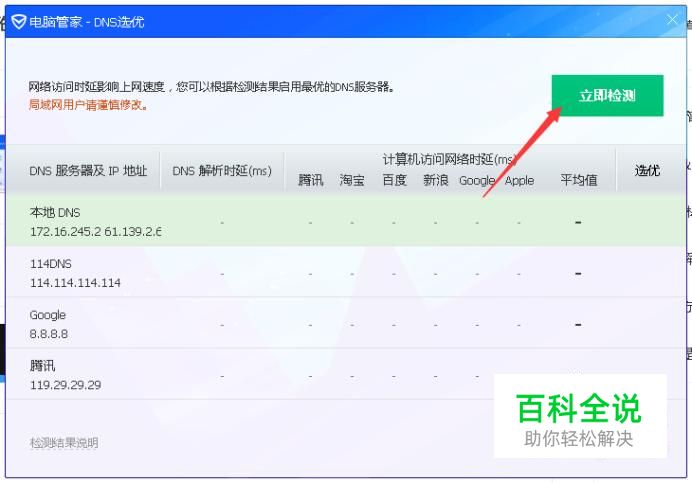Screen dimensions: 692x483
Task: Click the DNS 解析时延(ms) column header
Action: (222, 171)
